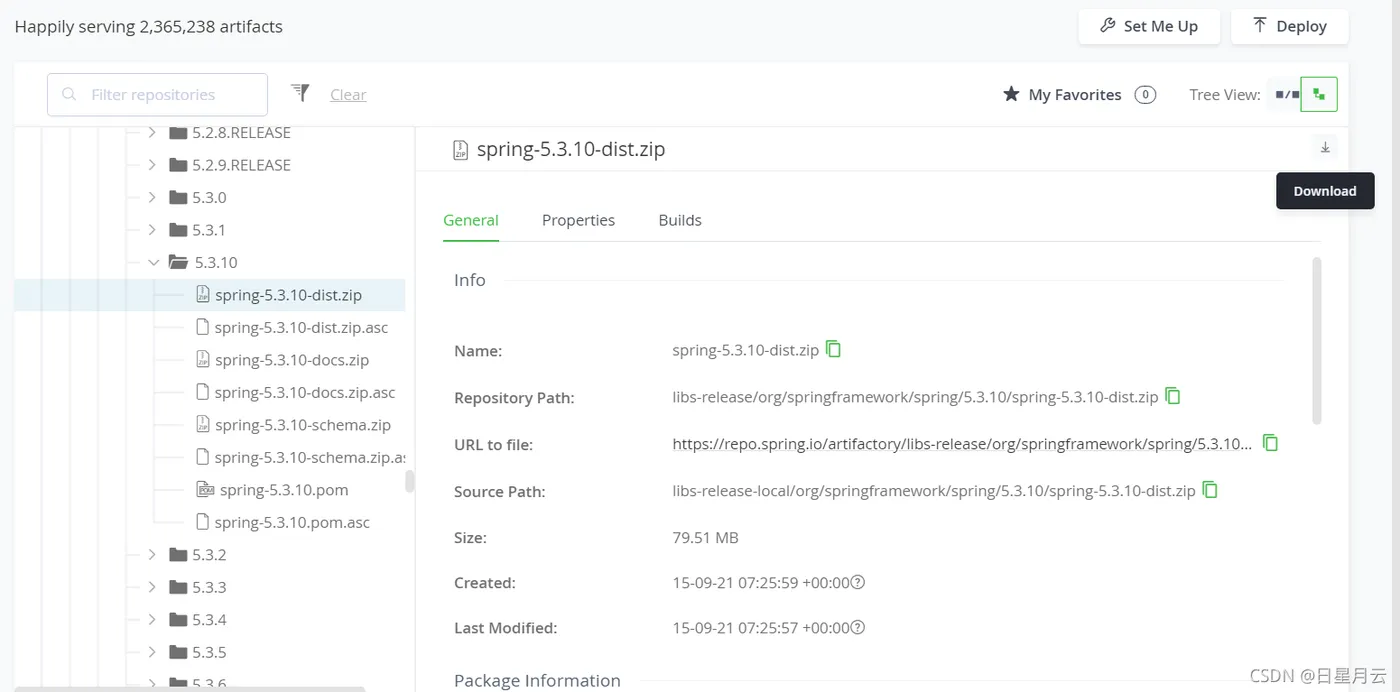
Task: Copy the URL to file
Action: pyautogui.click(x=1271, y=442)
